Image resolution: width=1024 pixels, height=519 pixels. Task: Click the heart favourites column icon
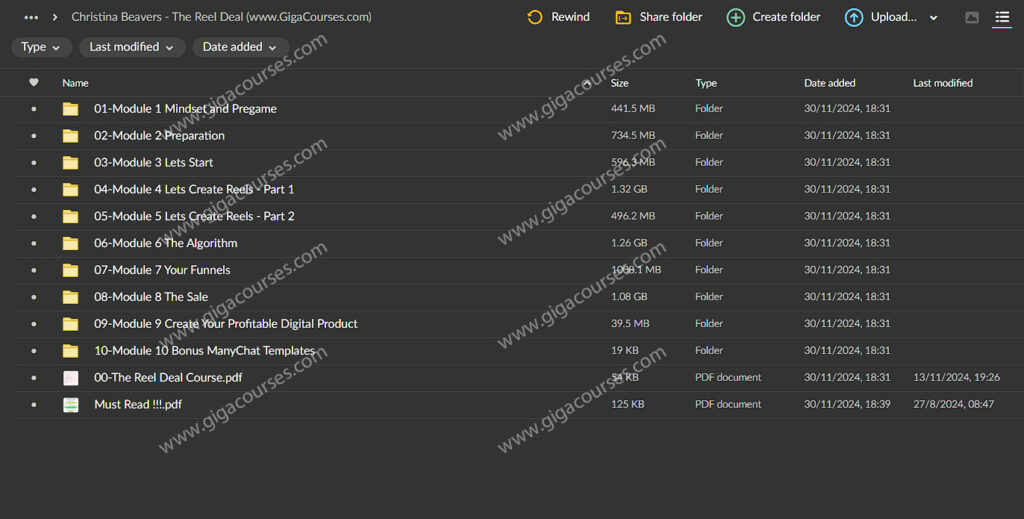coord(34,83)
